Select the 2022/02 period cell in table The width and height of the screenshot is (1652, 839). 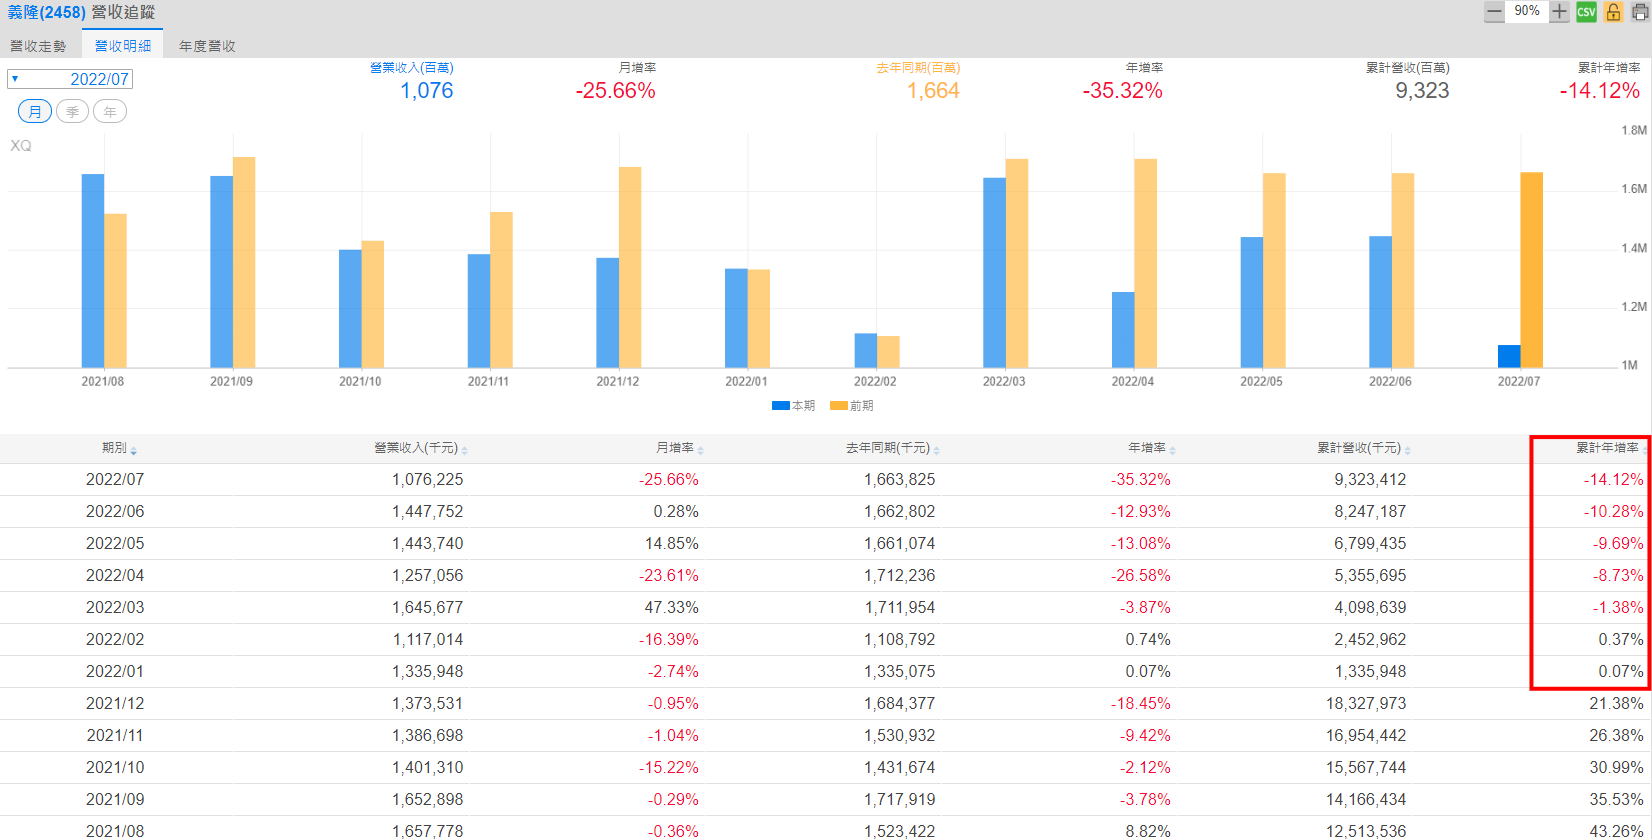click(x=115, y=639)
